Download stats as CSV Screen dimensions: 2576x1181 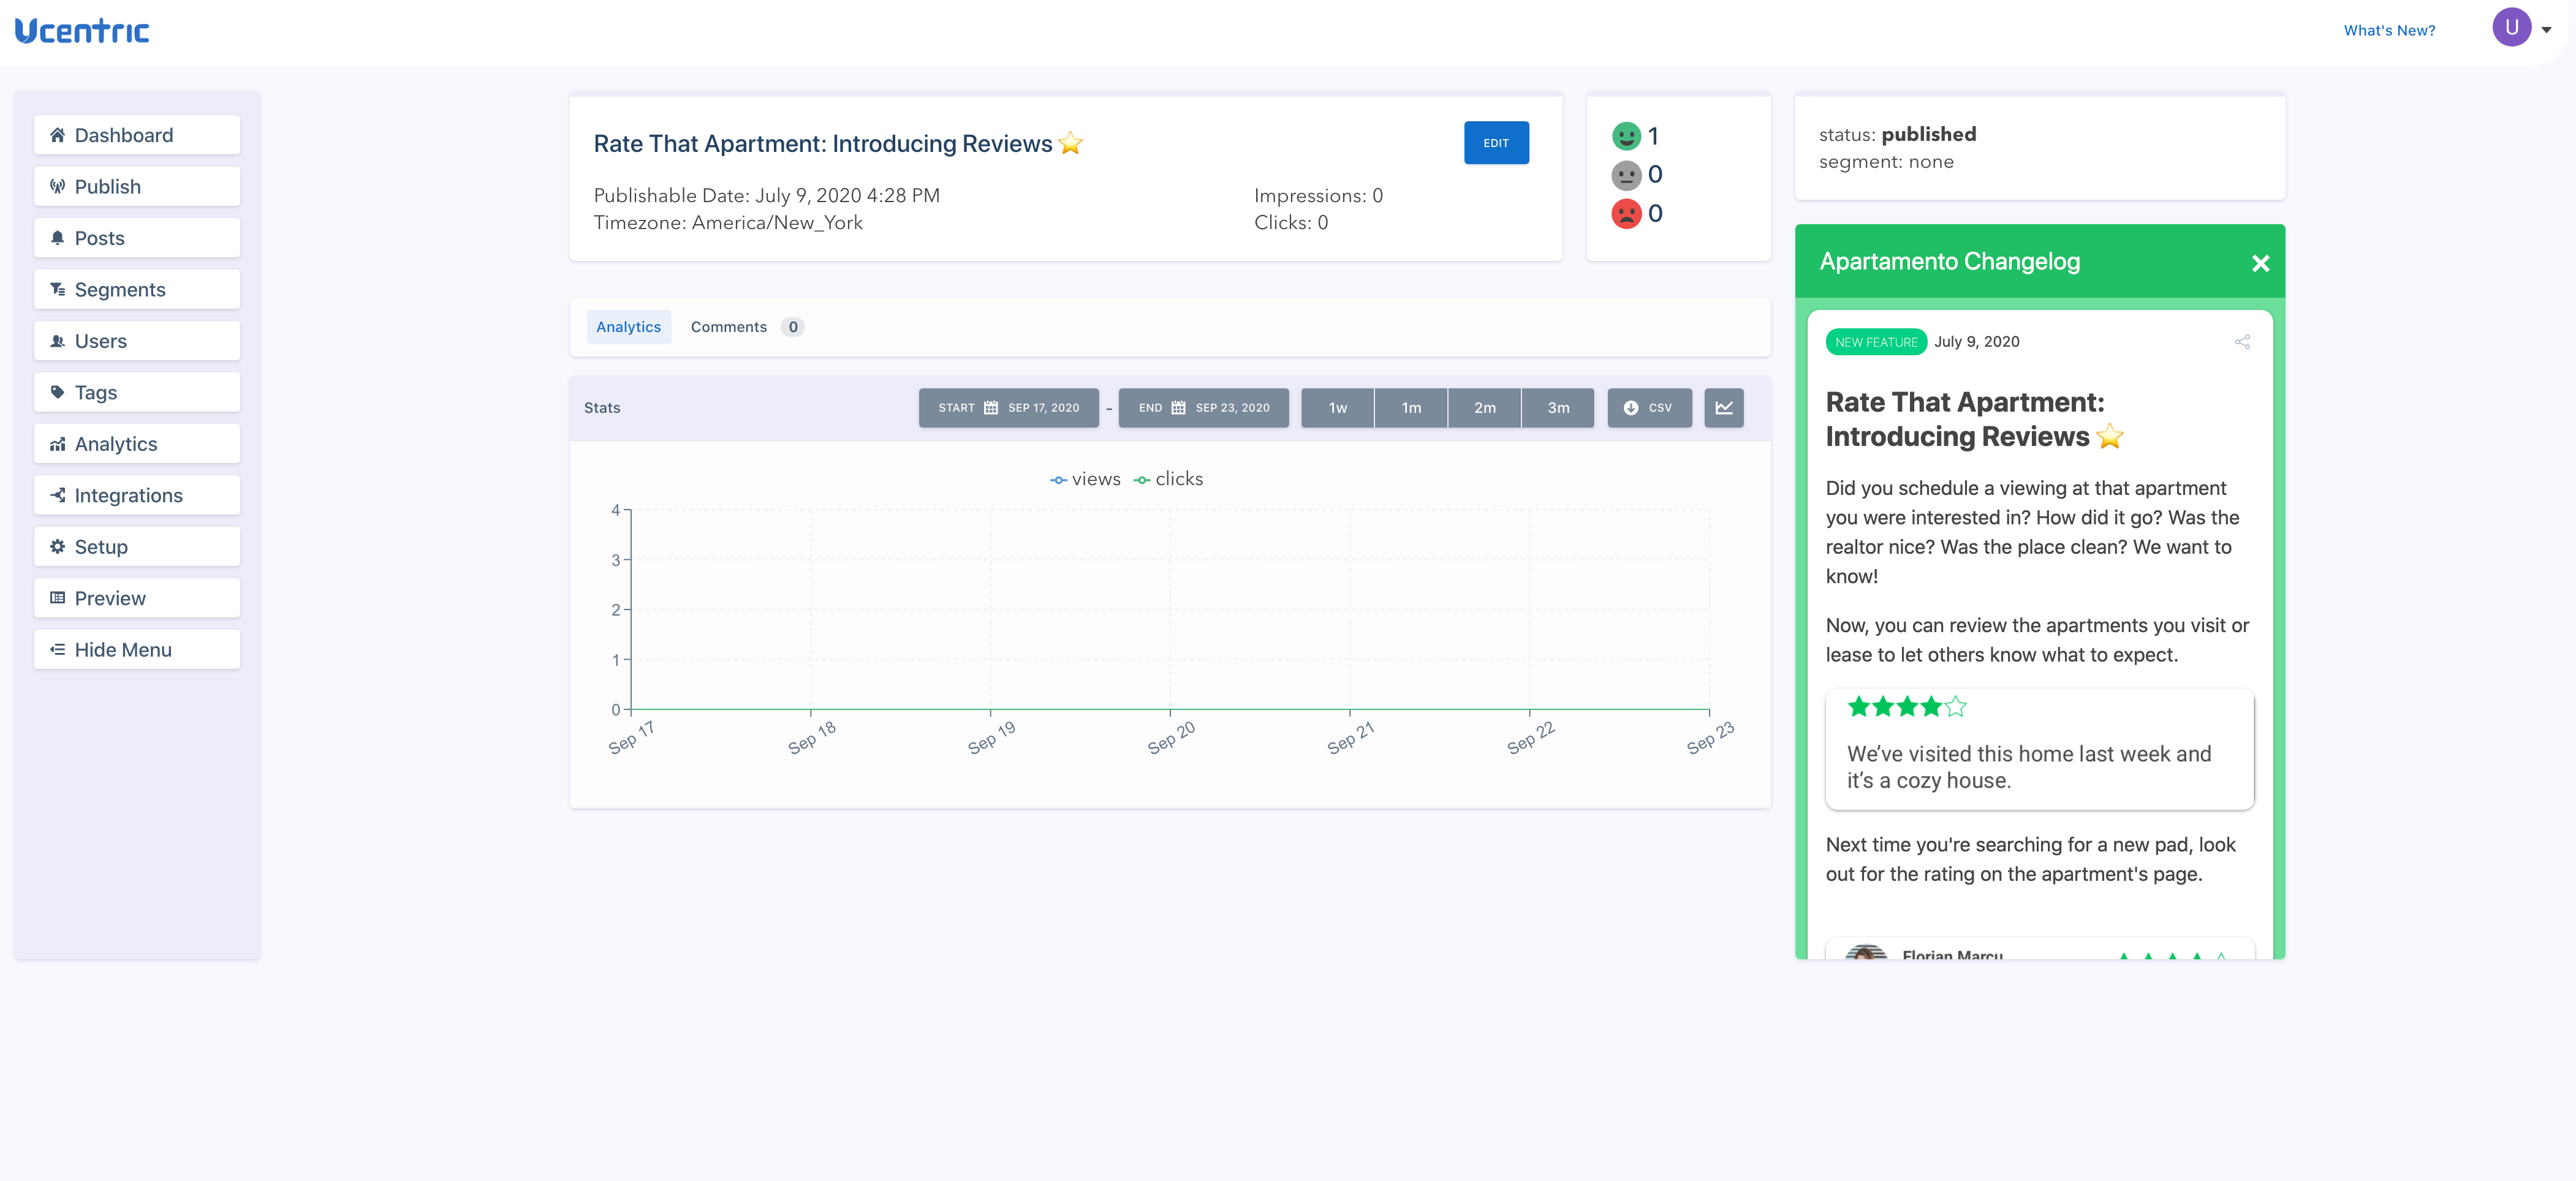tap(1649, 408)
